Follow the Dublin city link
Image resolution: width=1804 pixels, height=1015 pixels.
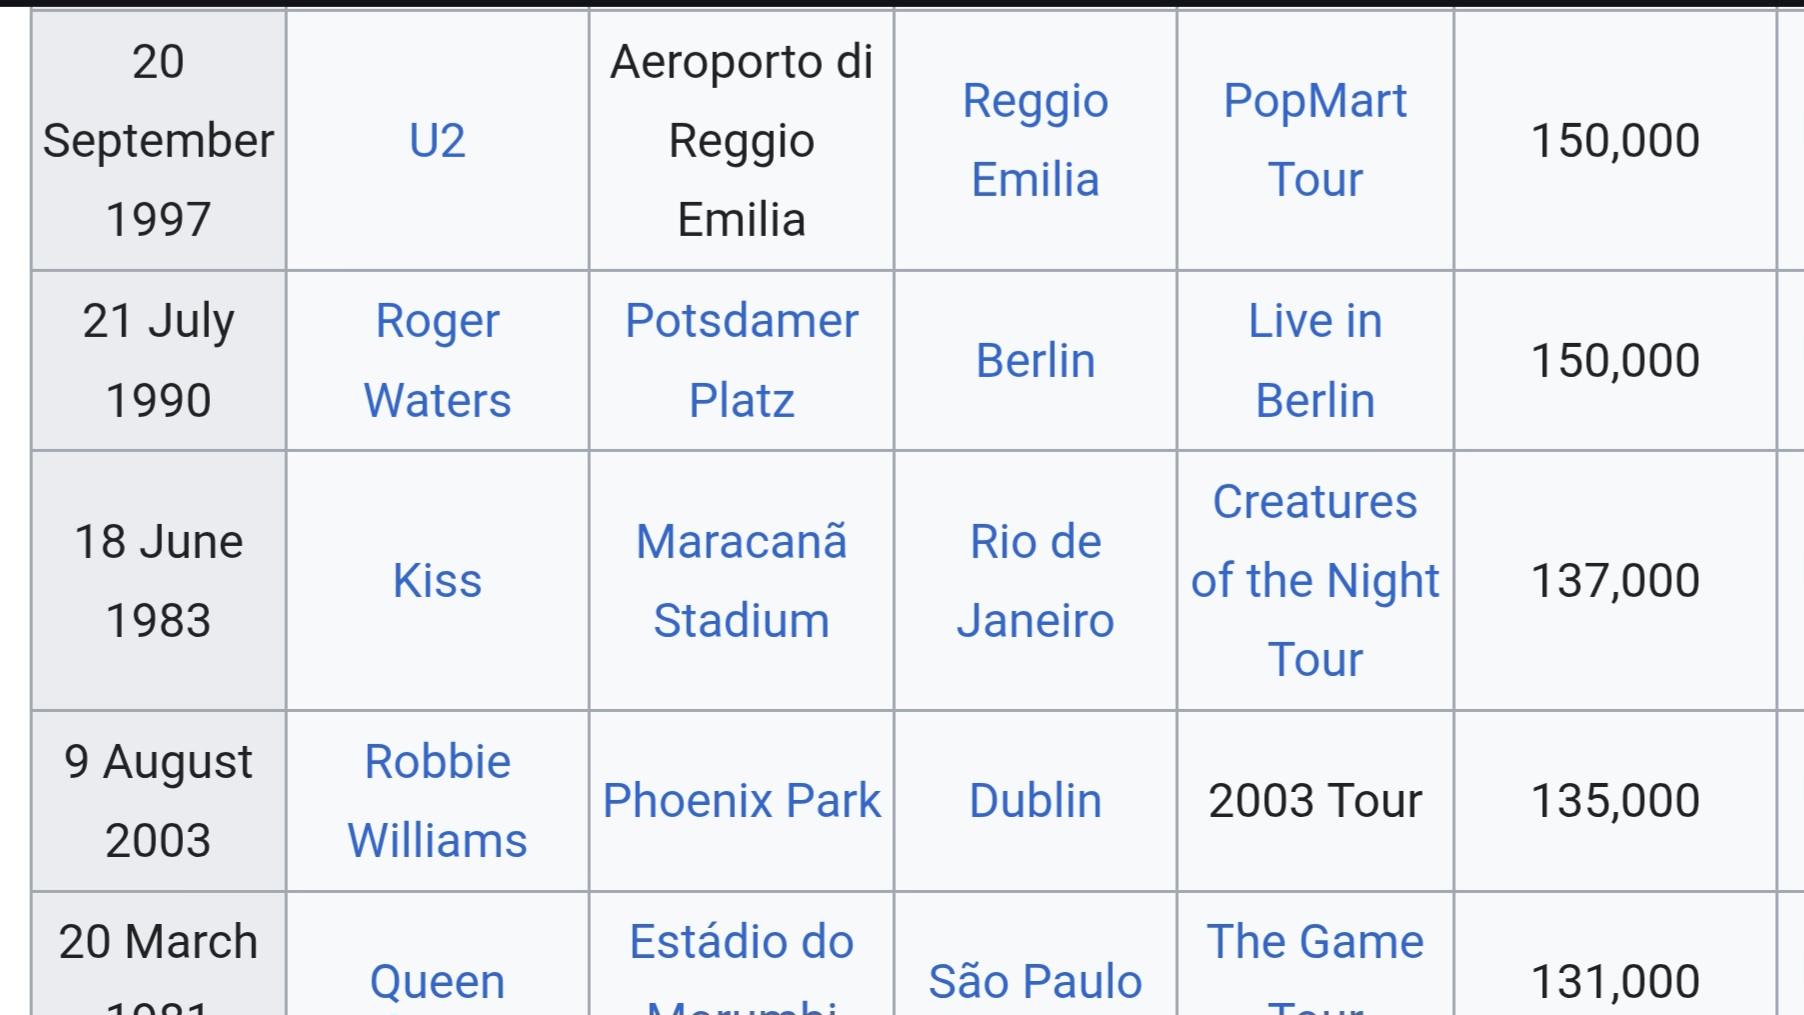coord(1035,801)
